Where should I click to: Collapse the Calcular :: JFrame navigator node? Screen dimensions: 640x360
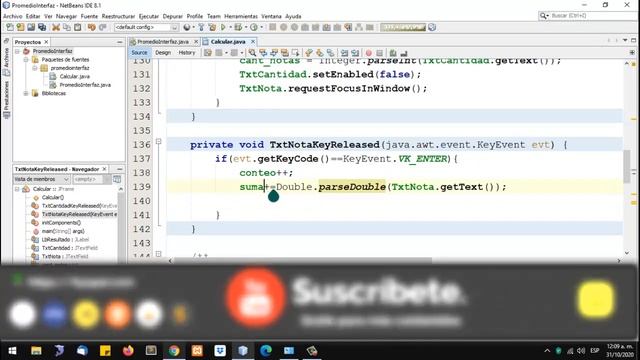click(x=17, y=189)
